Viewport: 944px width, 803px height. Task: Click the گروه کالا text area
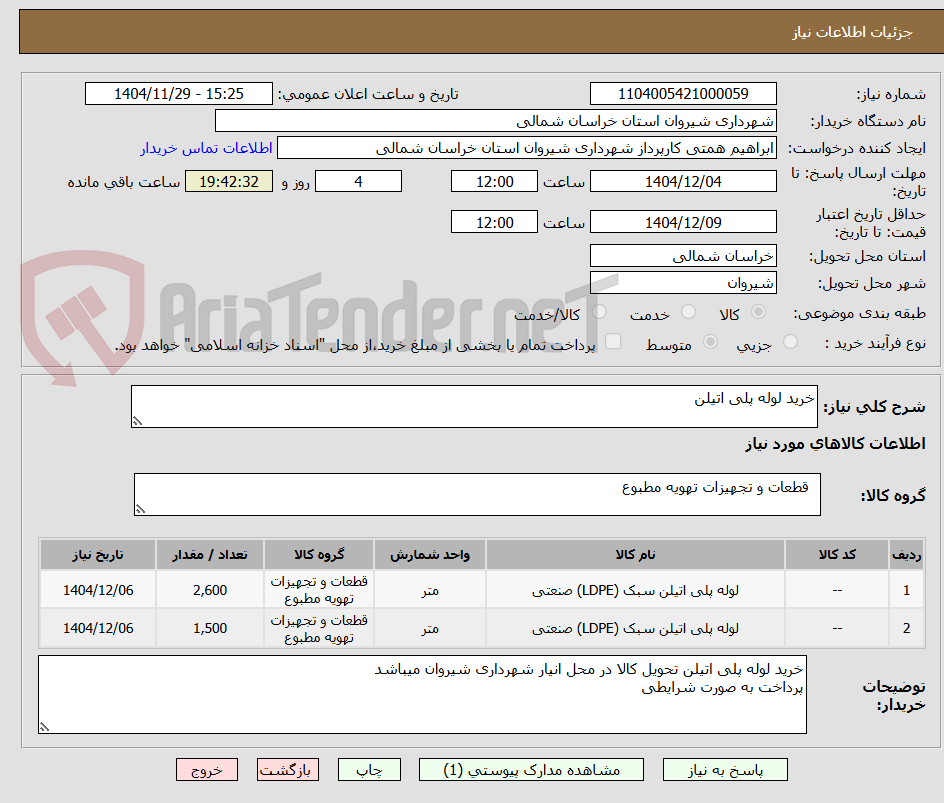[477, 494]
